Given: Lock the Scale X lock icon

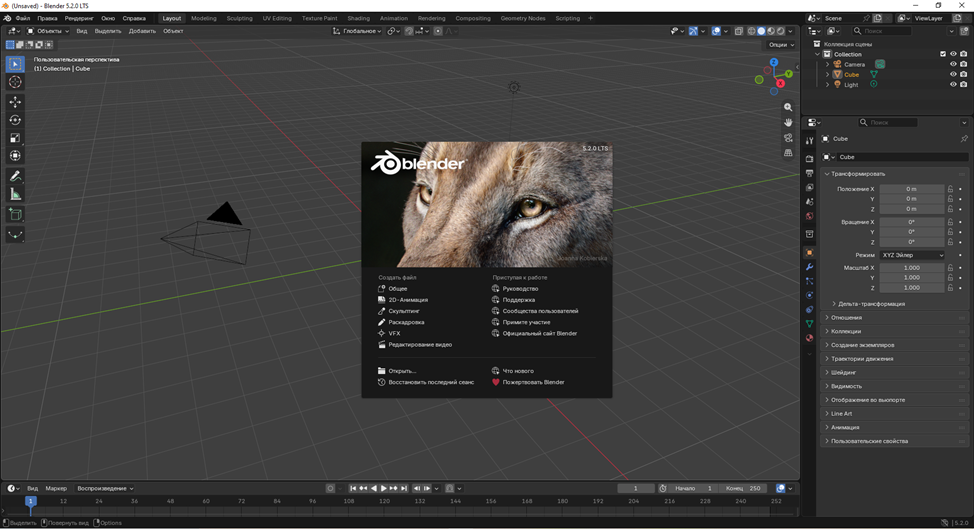Looking at the screenshot, I should (x=950, y=268).
